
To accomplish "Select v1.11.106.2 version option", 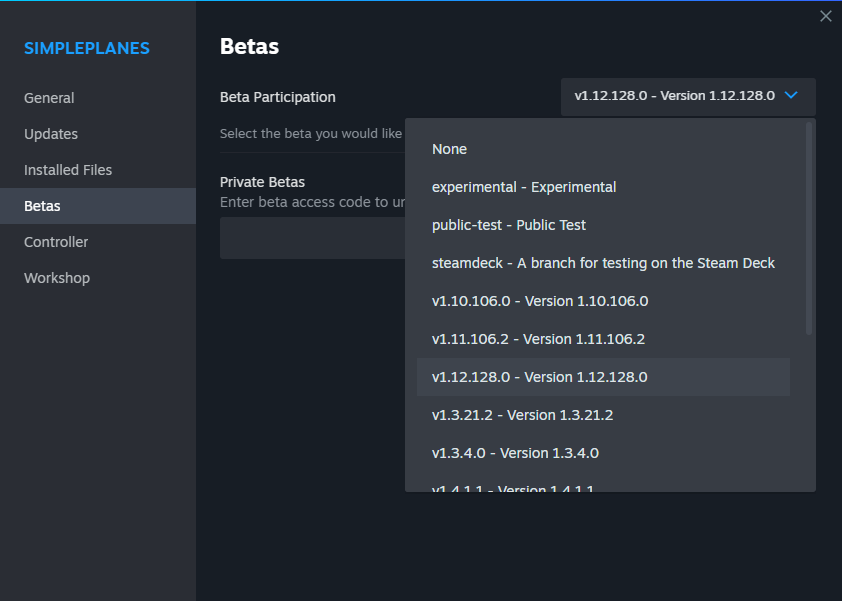I will tap(603, 339).
